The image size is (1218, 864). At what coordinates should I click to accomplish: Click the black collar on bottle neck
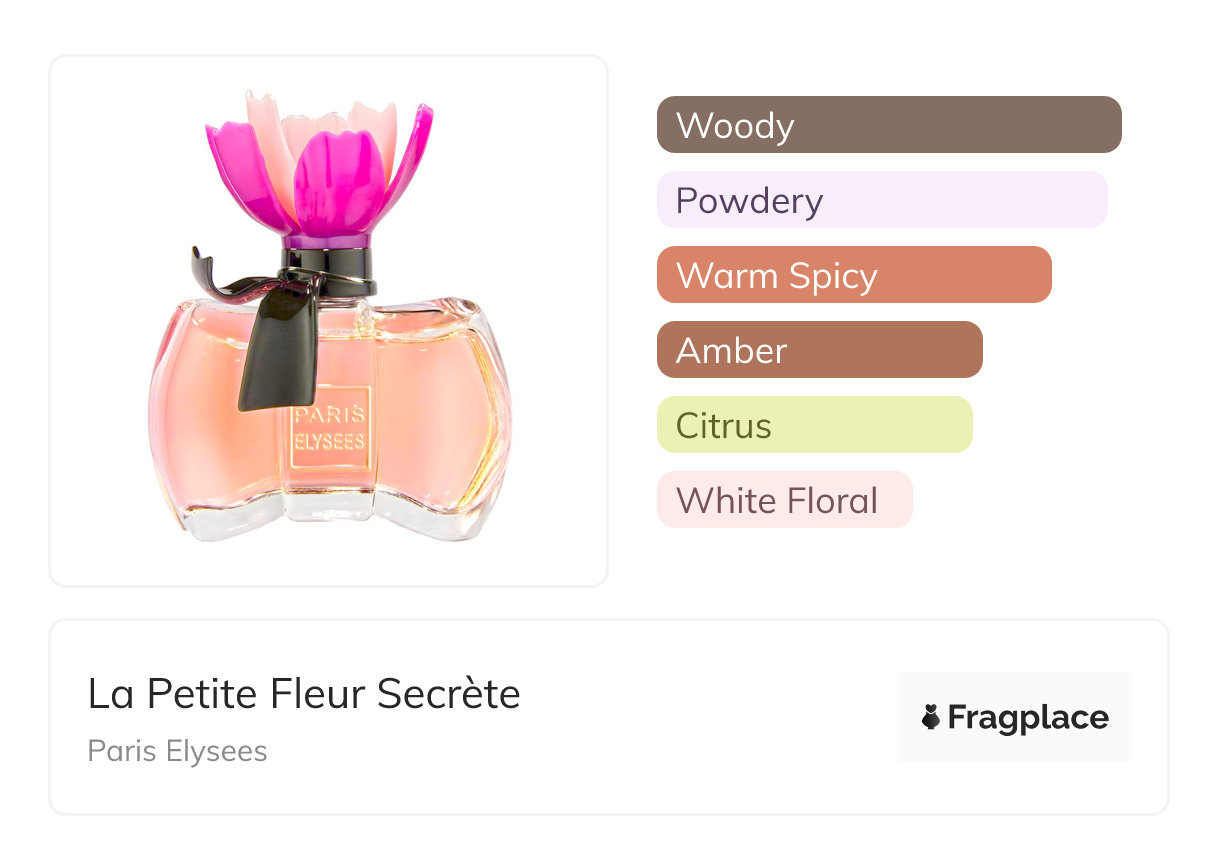[x=331, y=270]
